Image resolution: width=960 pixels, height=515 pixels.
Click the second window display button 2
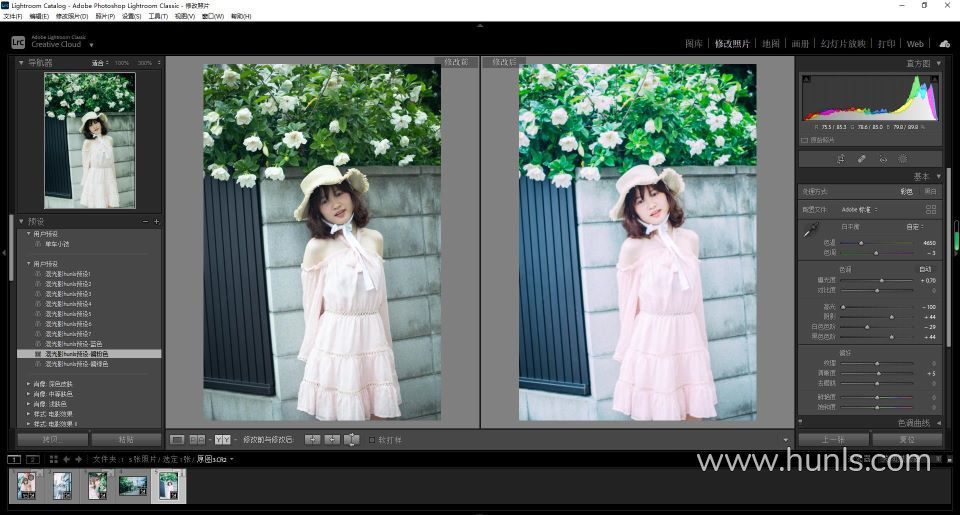pos(33,459)
